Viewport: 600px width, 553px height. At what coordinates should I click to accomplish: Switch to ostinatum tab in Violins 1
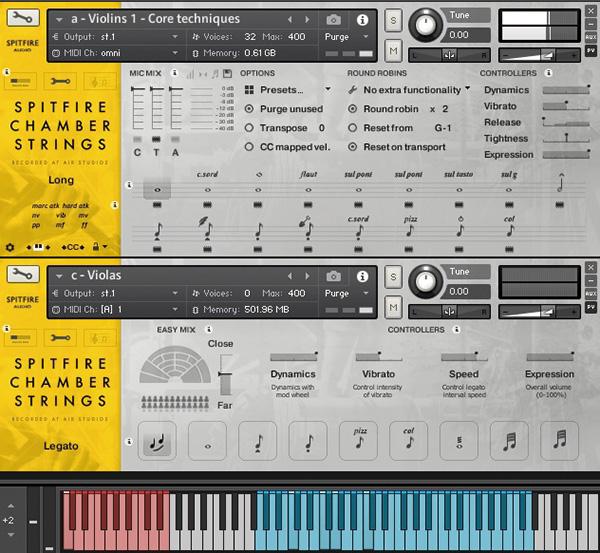click(x=99, y=81)
